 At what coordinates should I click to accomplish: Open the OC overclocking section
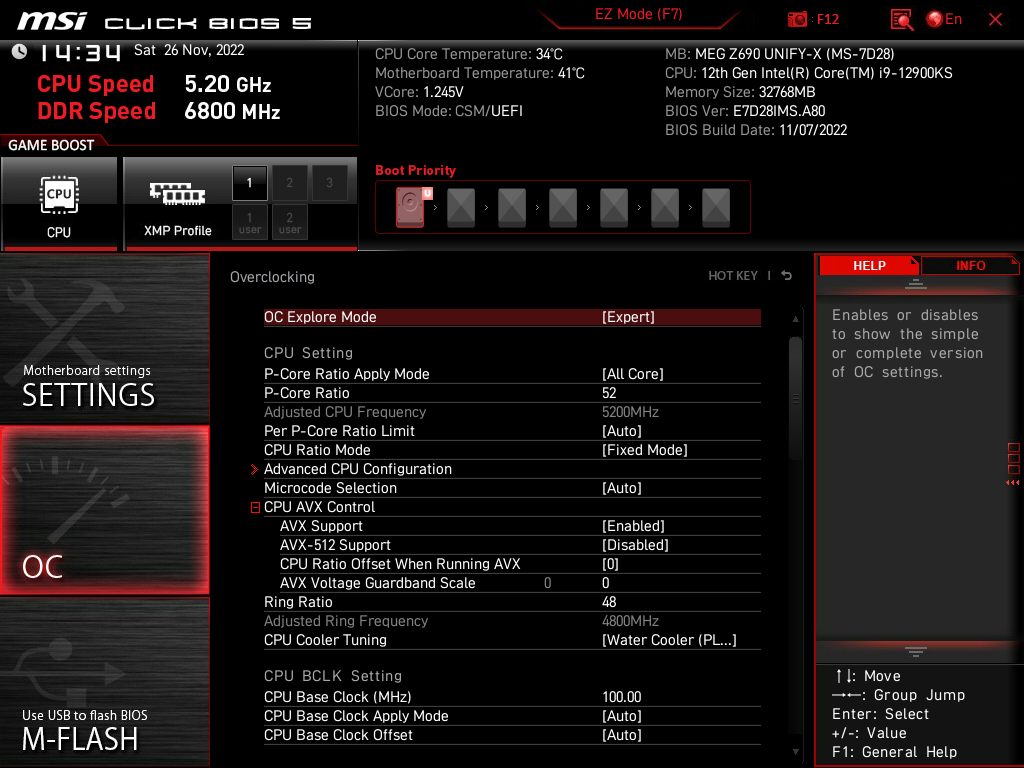104,510
